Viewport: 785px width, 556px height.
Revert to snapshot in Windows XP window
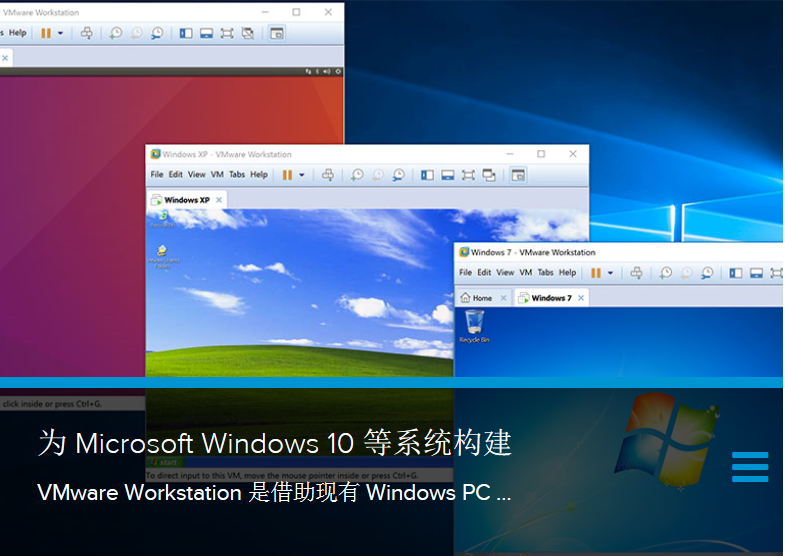(x=378, y=175)
